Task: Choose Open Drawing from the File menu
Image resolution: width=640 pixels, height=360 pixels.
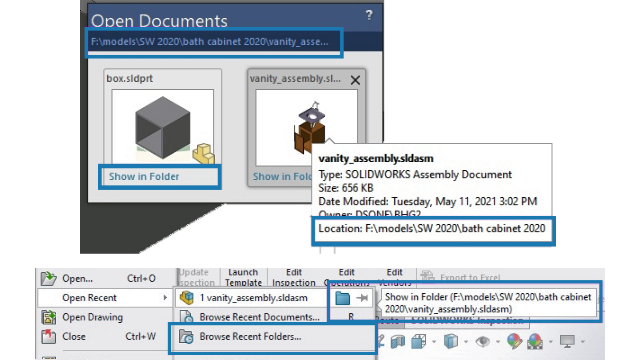Action: 92,317
